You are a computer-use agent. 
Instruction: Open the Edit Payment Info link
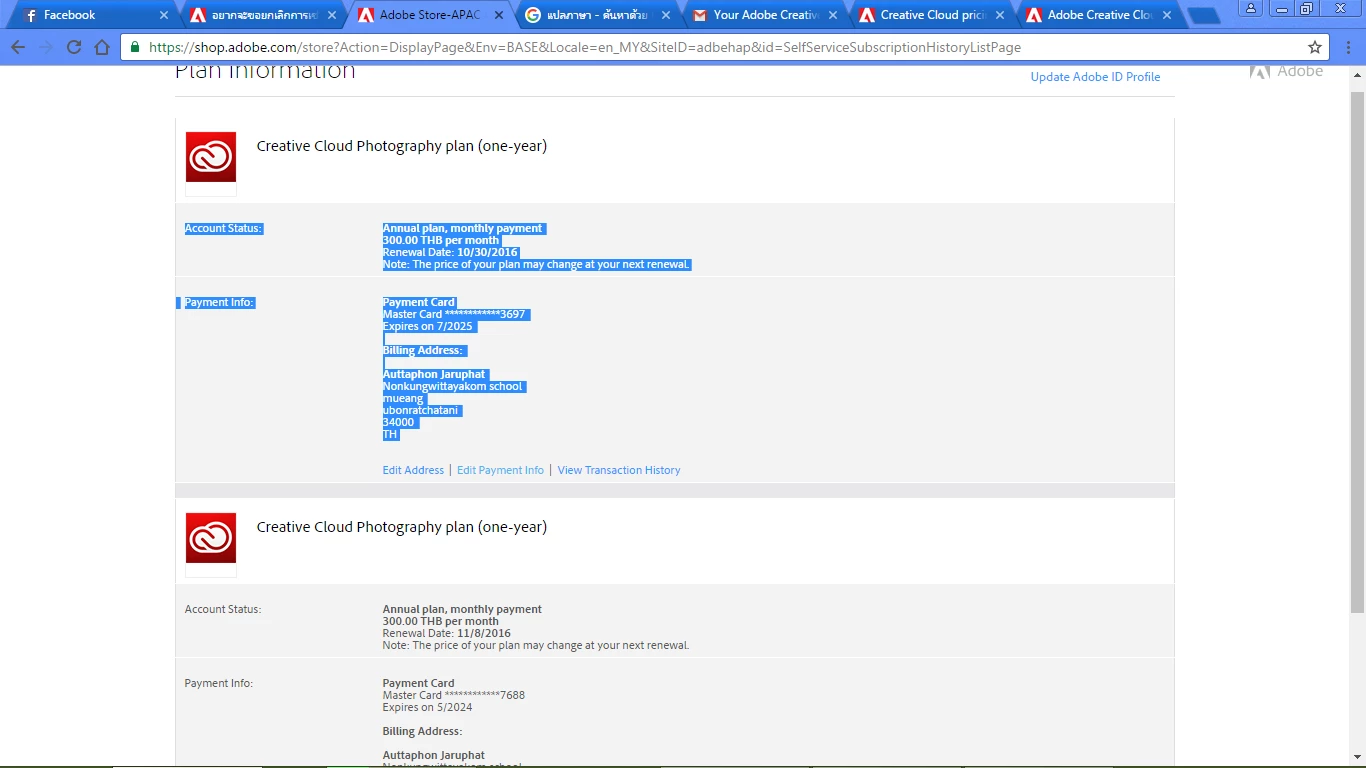tap(500, 470)
